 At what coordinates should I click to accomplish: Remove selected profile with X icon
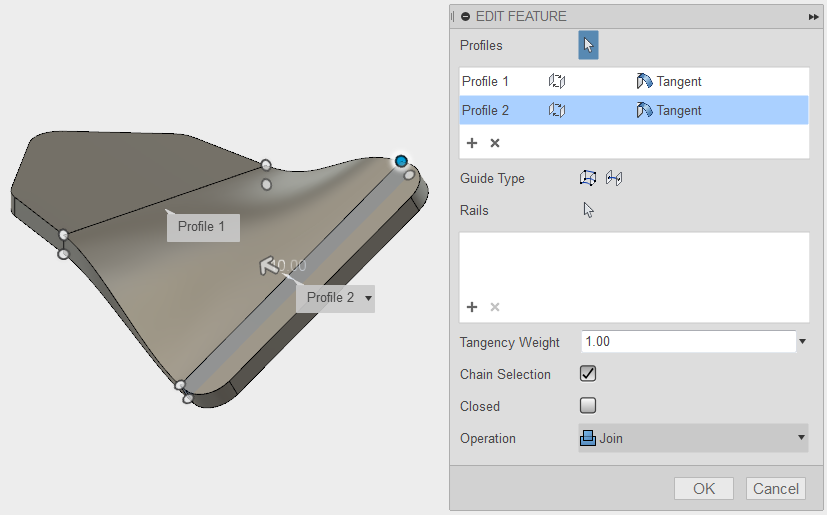(x=495, y=143)
